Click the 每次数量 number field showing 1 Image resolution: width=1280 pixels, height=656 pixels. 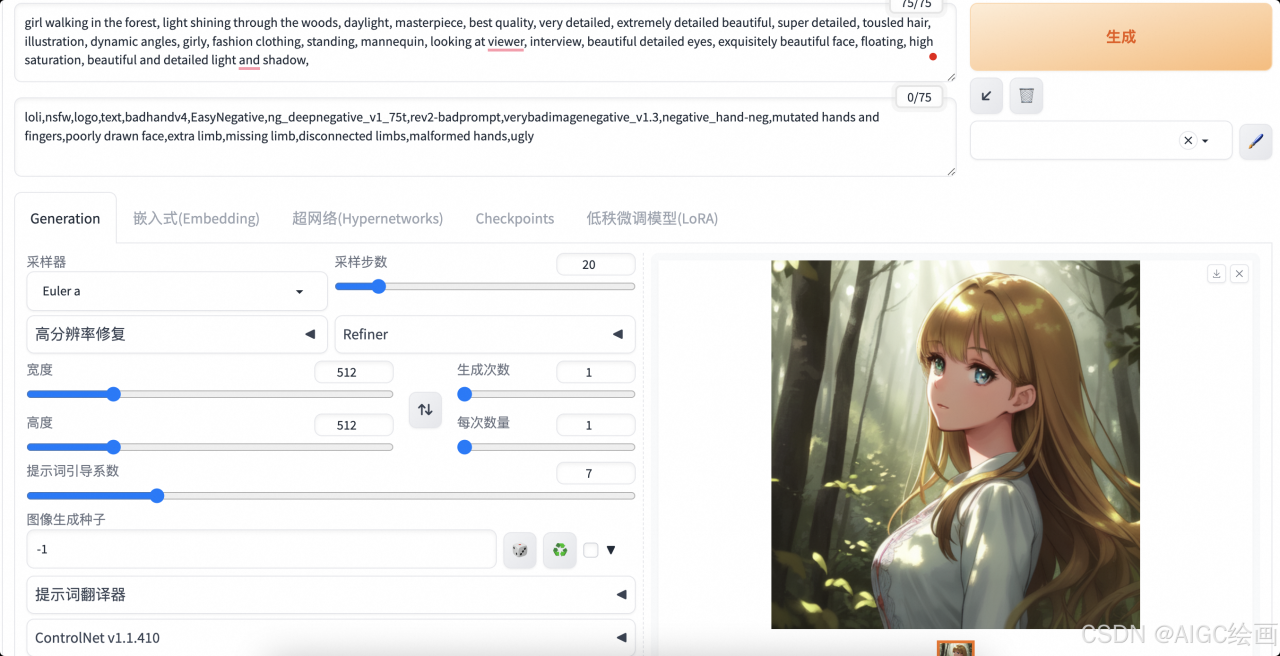point(595,425)
